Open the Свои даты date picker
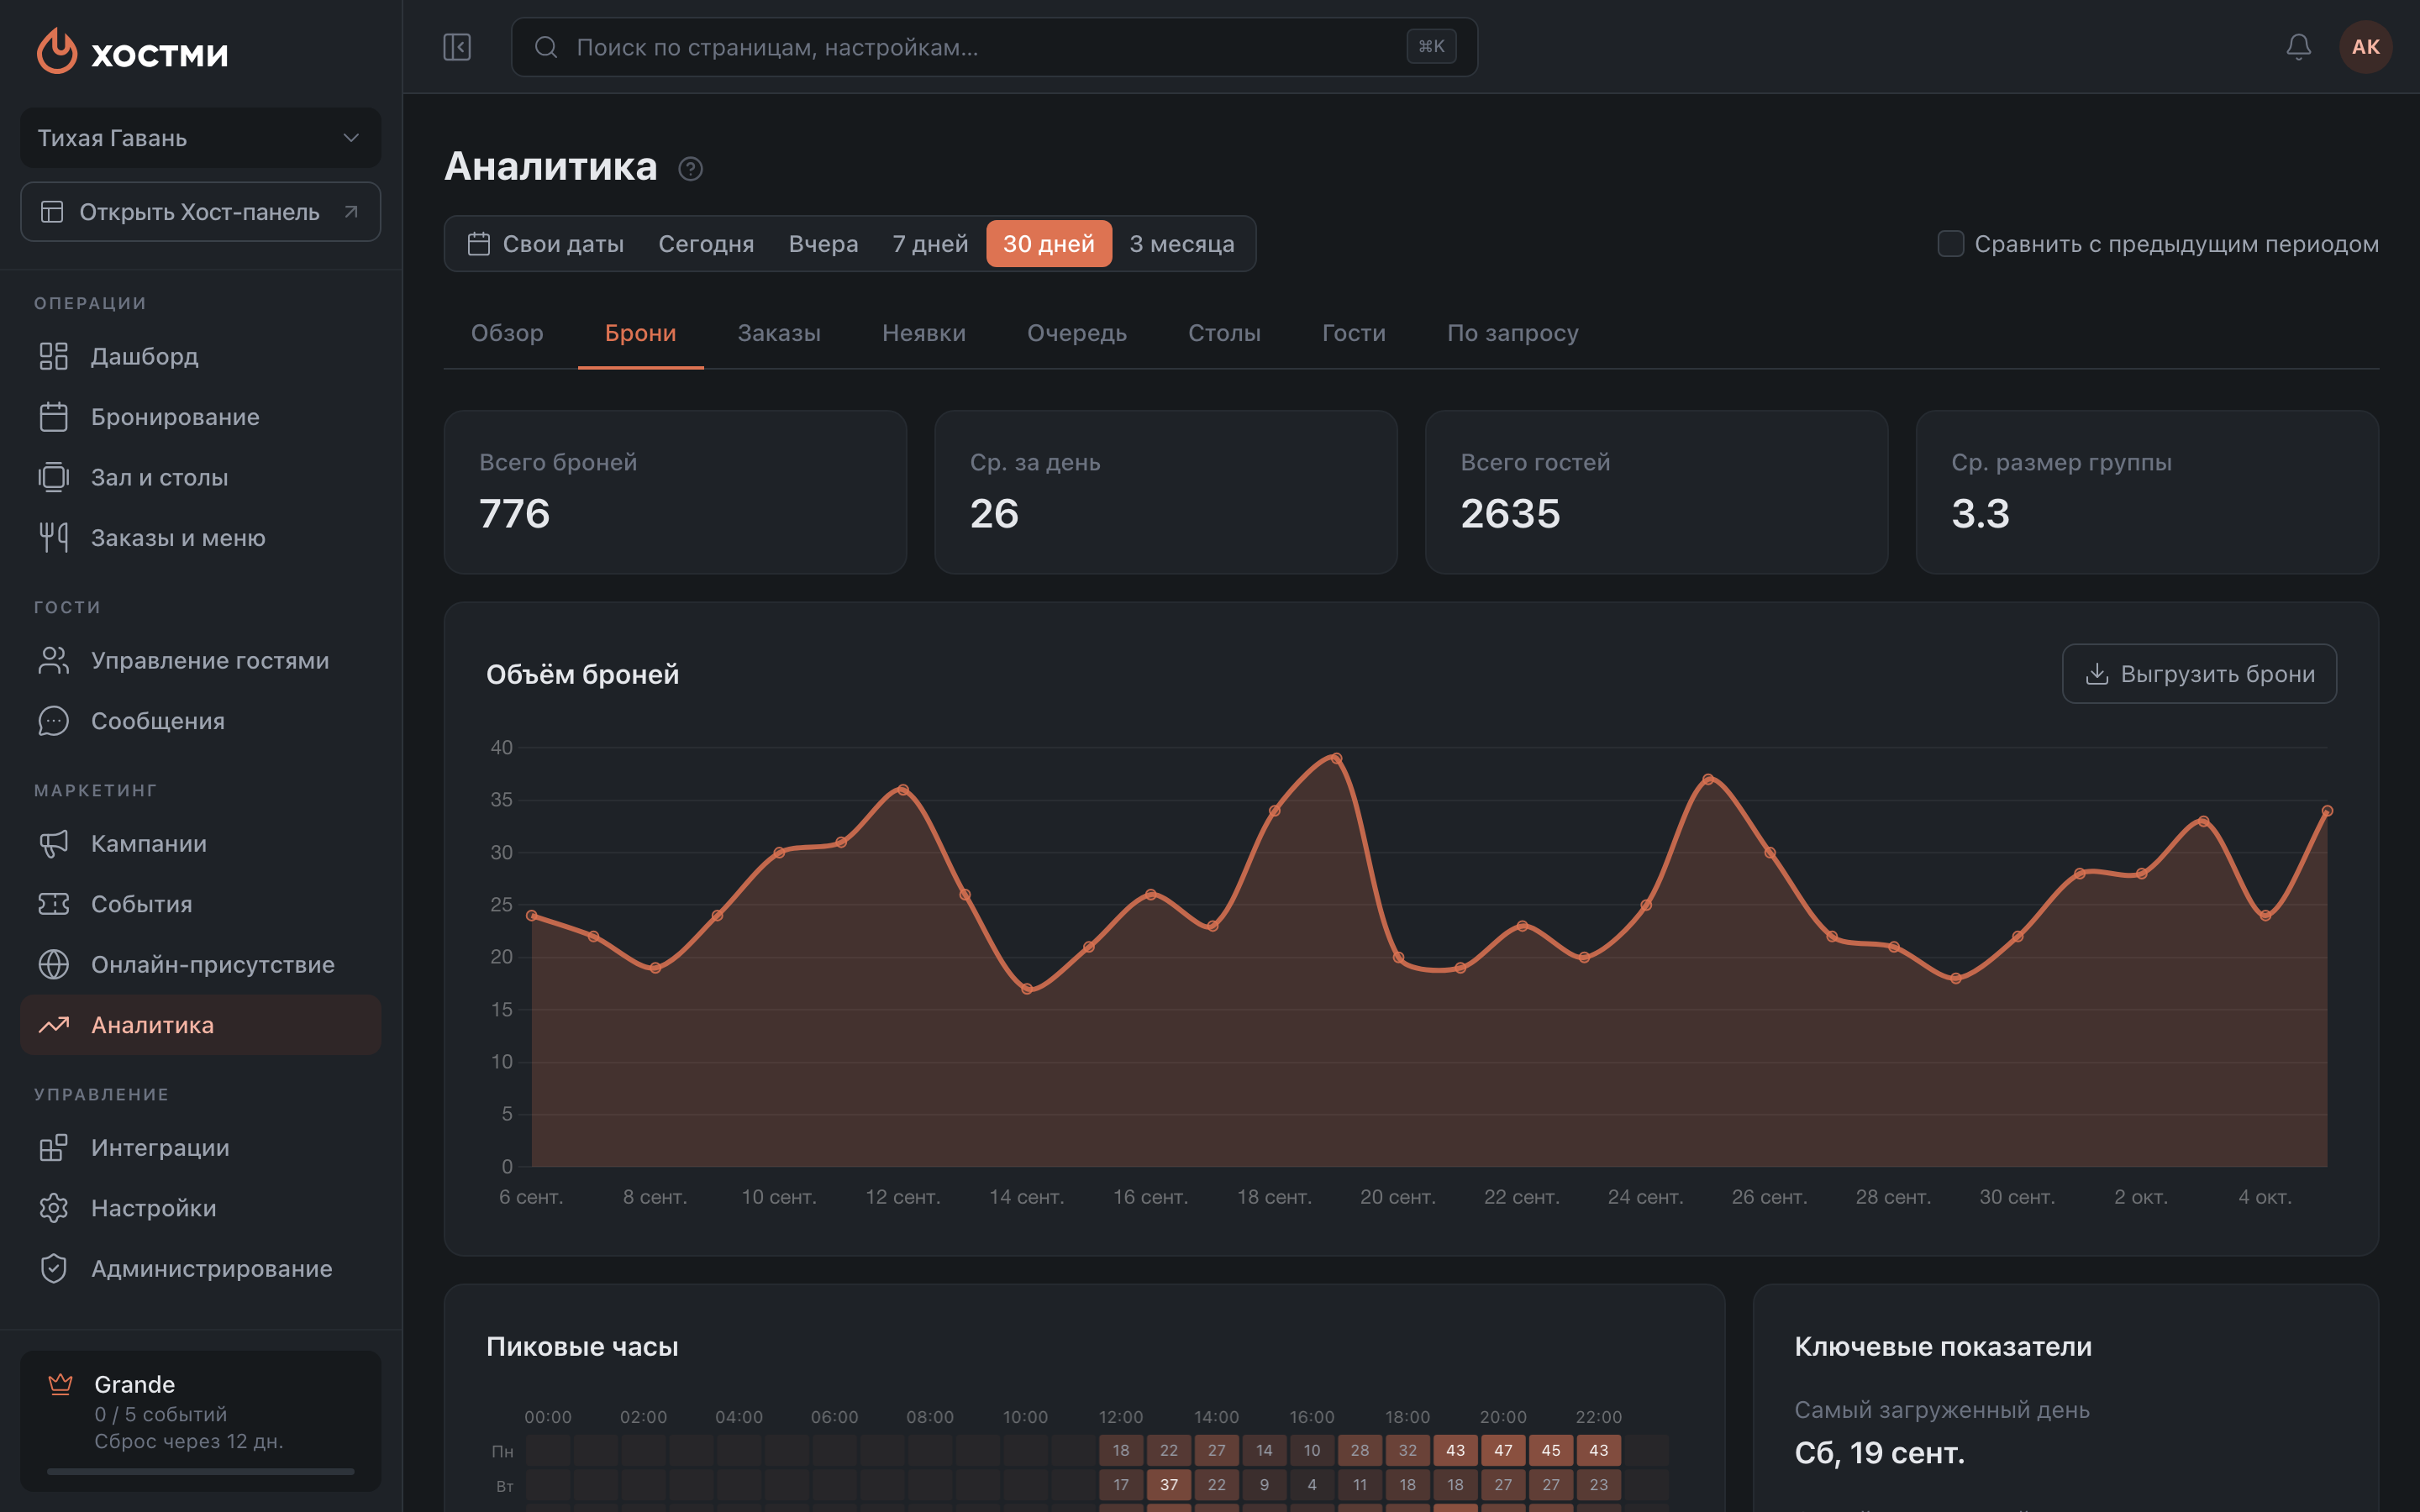The height and width of the screenshot is (1512, 2420). pyautogui.click(x=546, y=244)
